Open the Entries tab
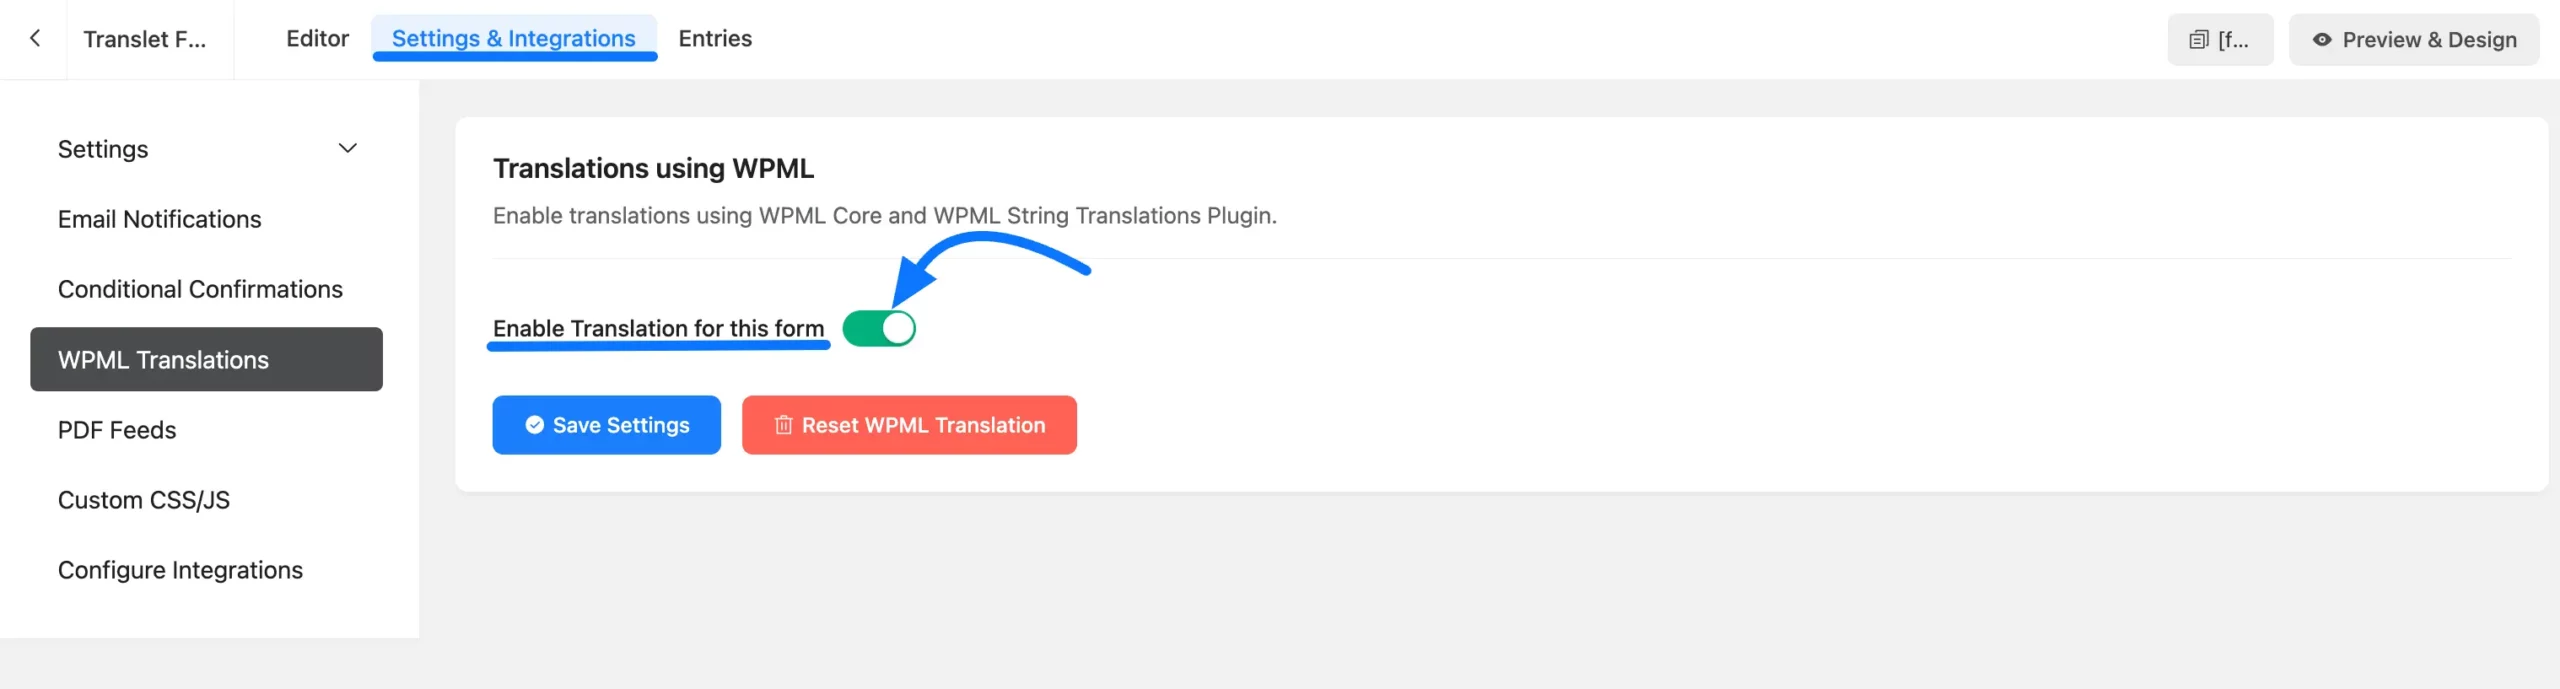The image size is (2560, 689). click(714, 38)
